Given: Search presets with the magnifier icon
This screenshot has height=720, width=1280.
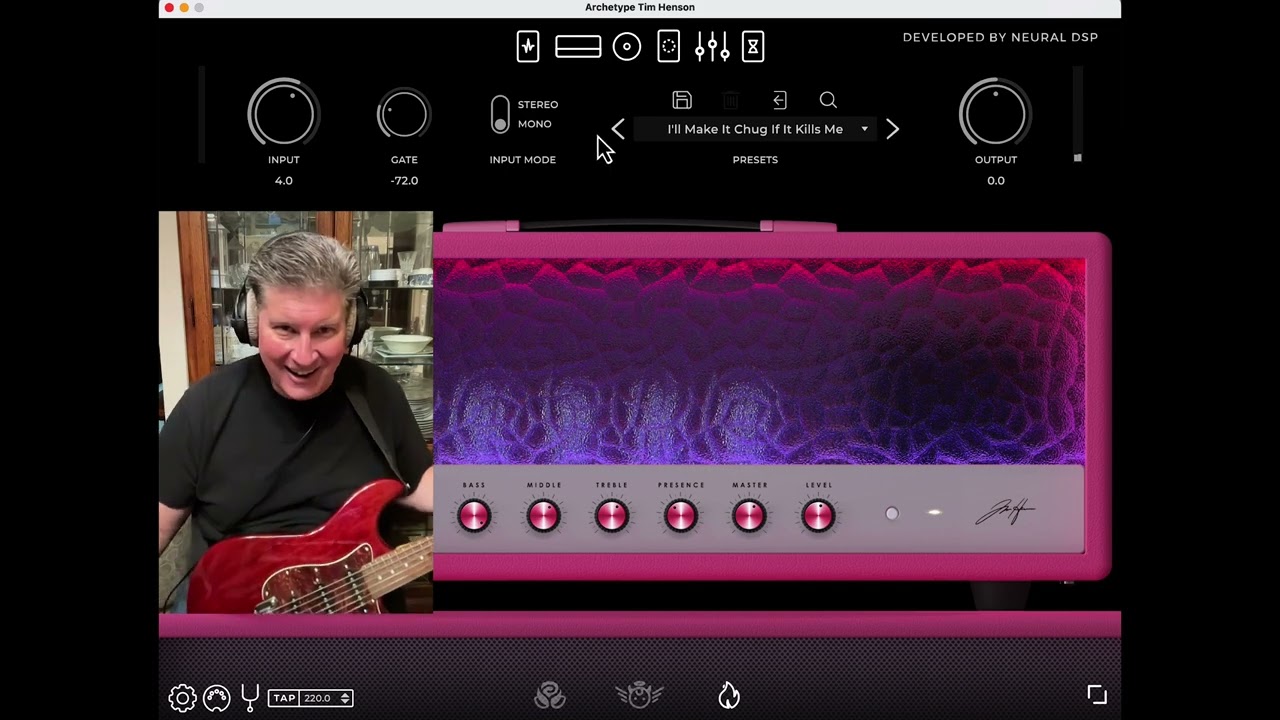Looking at the screenshot, I should coord(828,100).
